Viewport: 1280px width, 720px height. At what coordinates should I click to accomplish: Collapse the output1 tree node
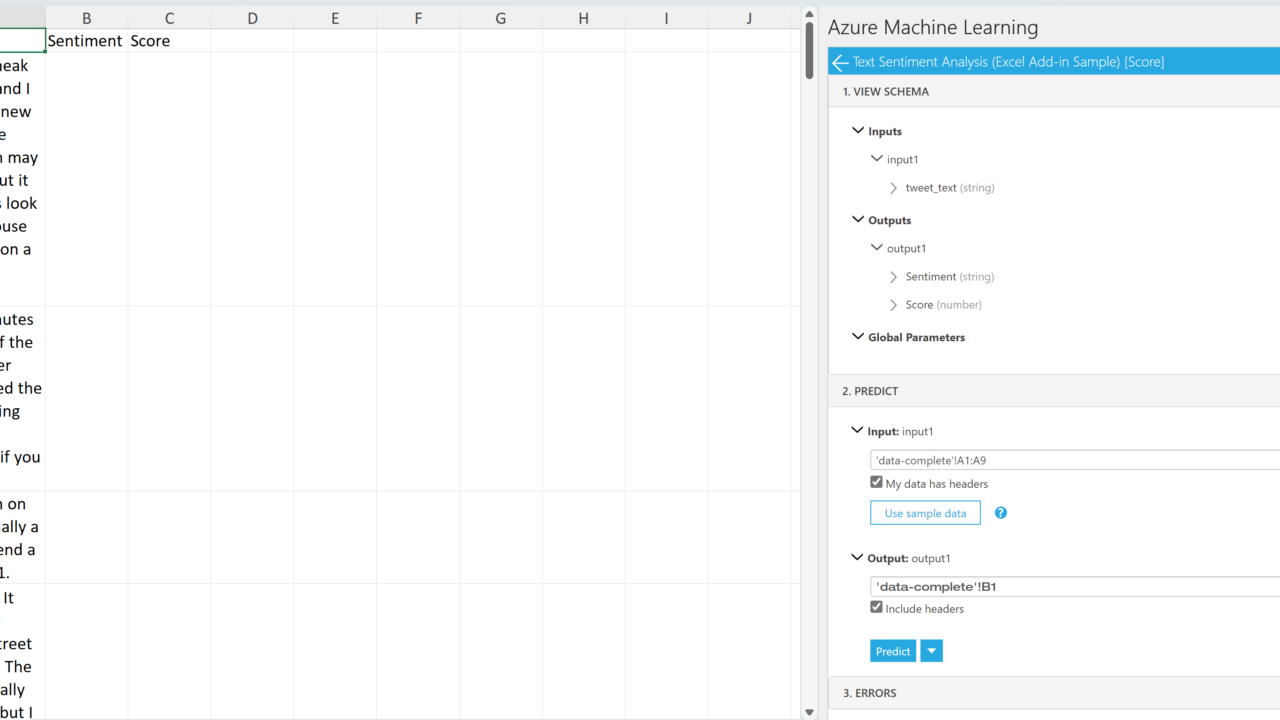(x=877, y=248)
